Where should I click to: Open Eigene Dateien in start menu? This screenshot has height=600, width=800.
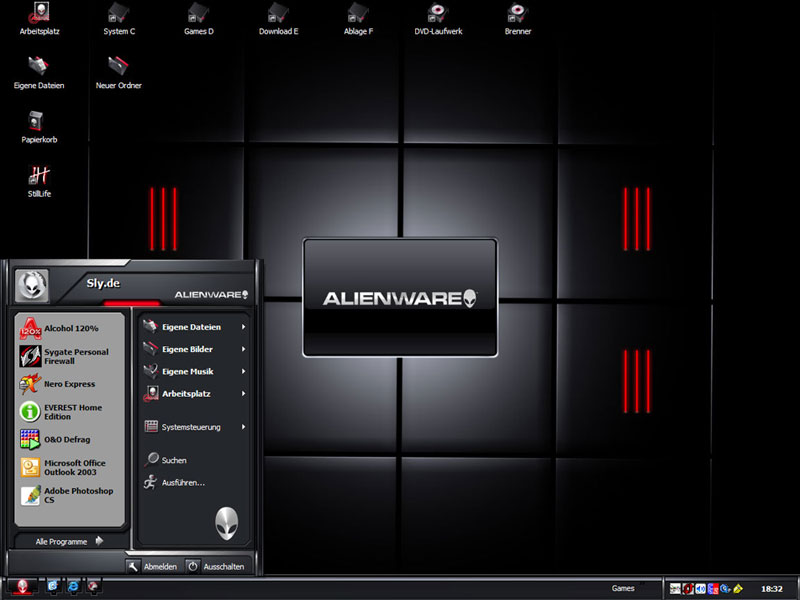tap(194, 327)
